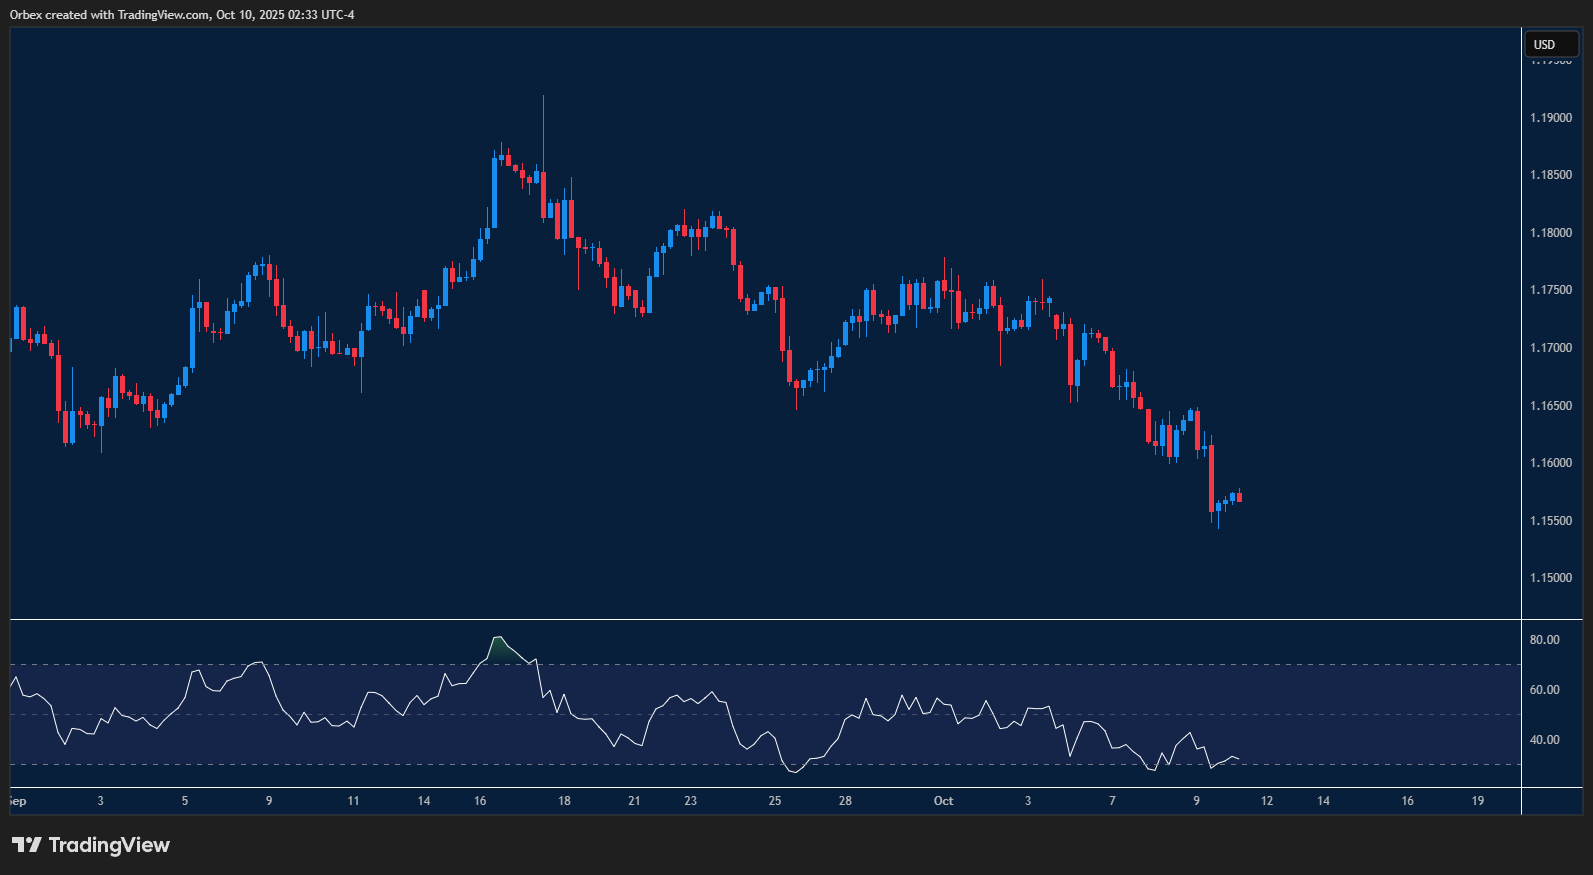Click the 1.17500 price level label
Image resolution: width=1593 pixels, height=875 pixels.
coord(1550,290)
